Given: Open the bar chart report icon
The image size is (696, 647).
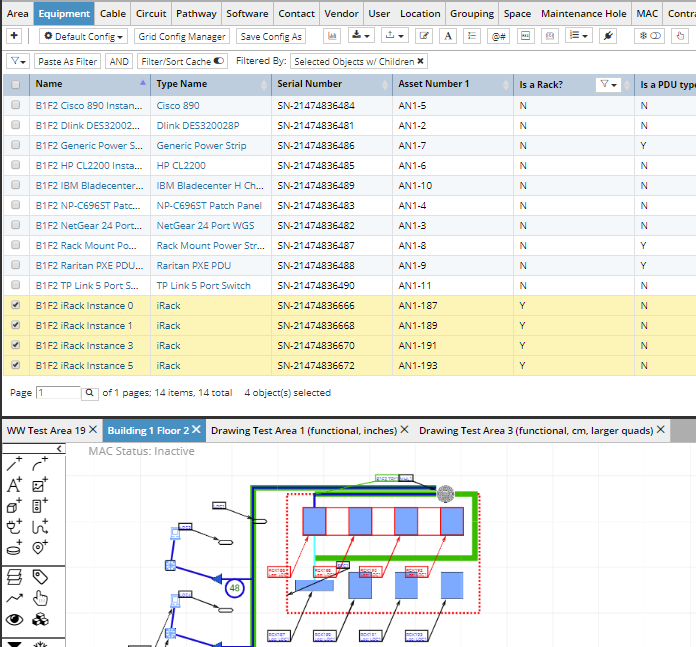Looking at the screenshot, I should (x=332, y=36).
